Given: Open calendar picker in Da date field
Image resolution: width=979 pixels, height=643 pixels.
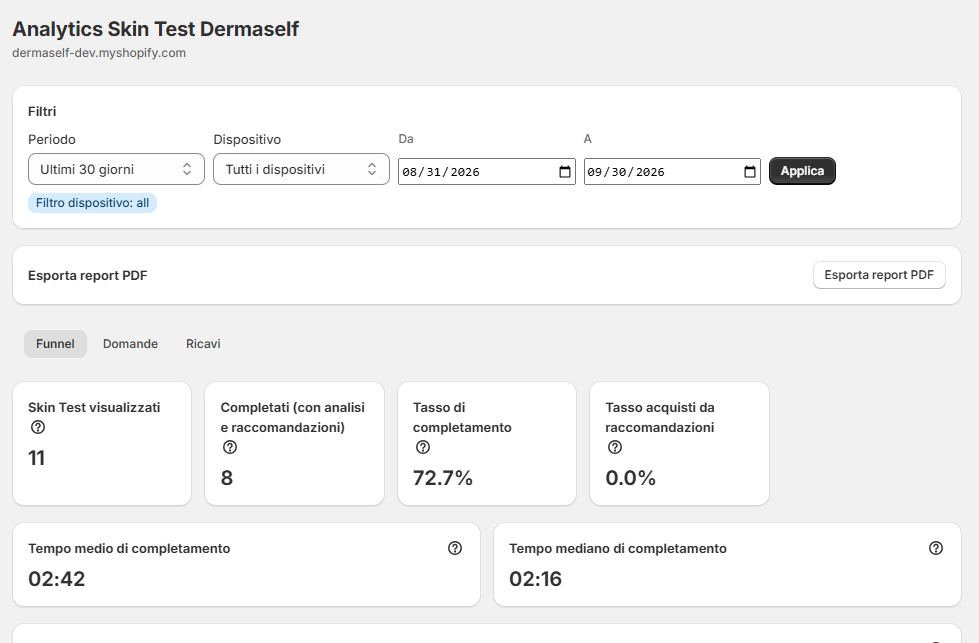Looking at the screenshot, I should click(x=564, y=172).
